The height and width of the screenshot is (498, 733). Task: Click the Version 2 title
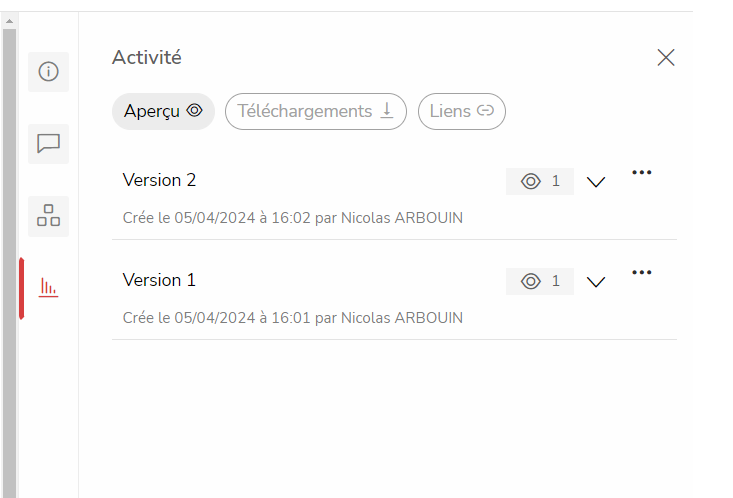(159, 180)
